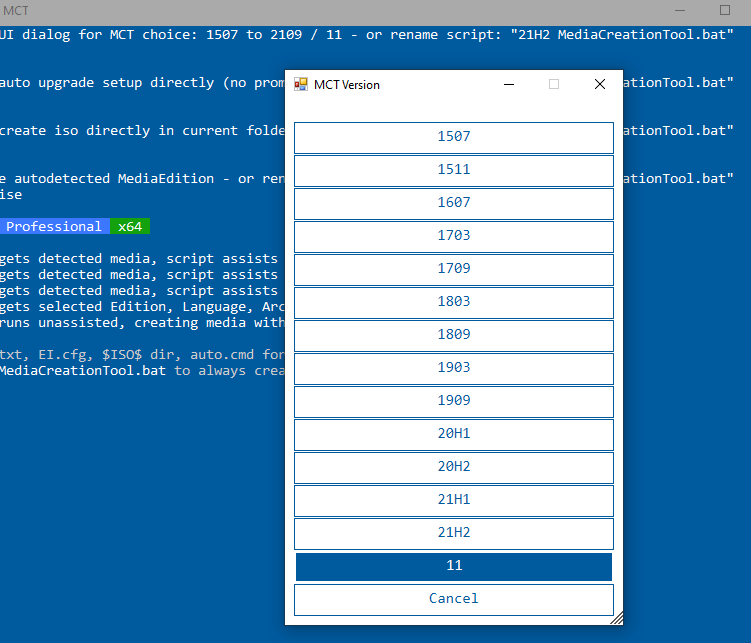751x643 pixels.
Task: Select the 1703 version button
Action: click(454, 237)
